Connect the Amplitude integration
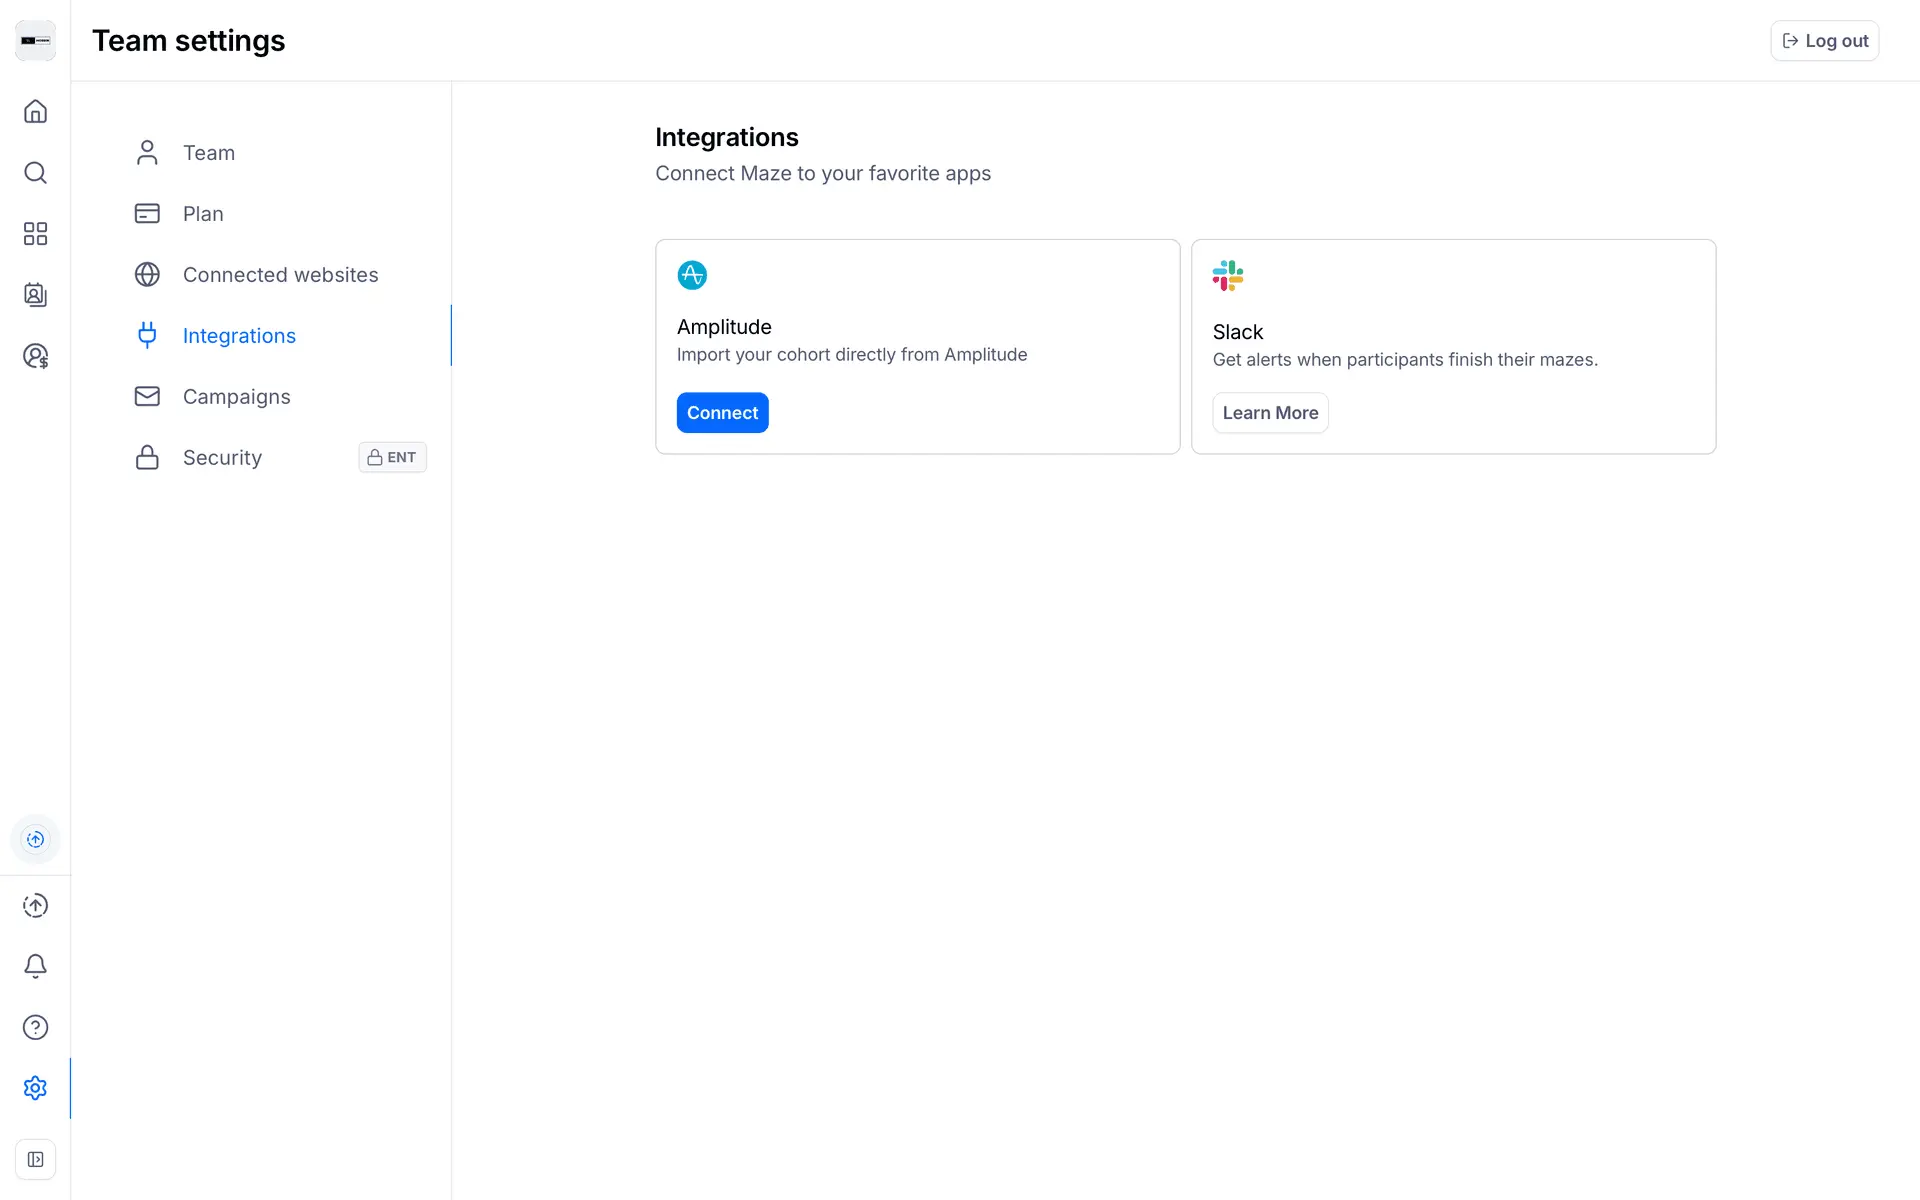The width and height of the screenshot is (1920, 1200). 722,413
